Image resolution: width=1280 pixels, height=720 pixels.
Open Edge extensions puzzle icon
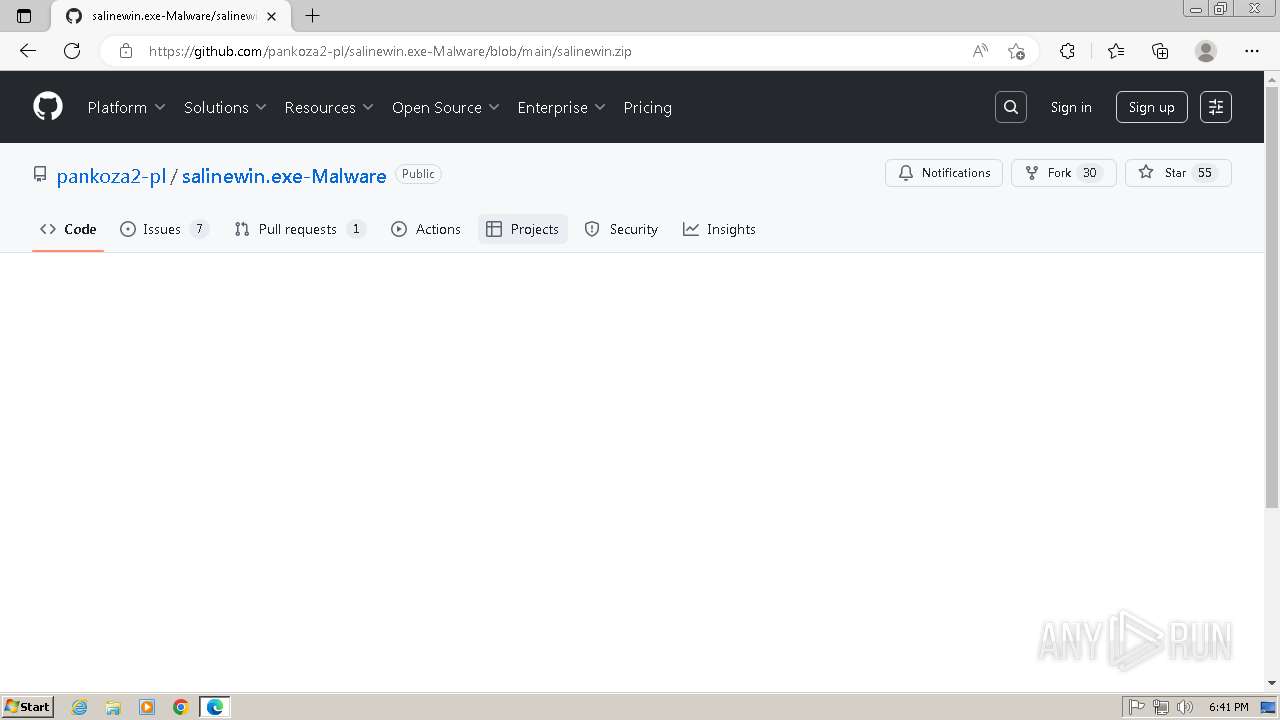[1067, 51]
